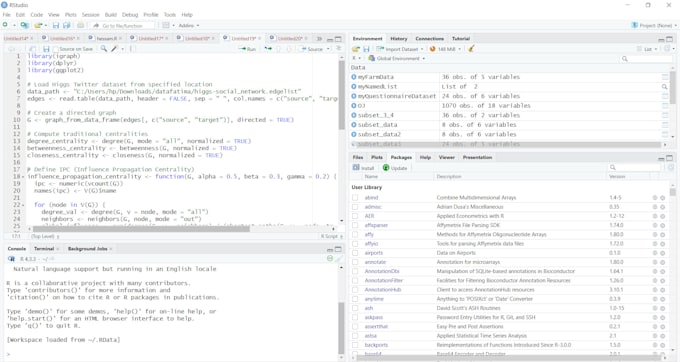680x362 pixels.
Task: Open the Addins dropdown
Action: 189,26
